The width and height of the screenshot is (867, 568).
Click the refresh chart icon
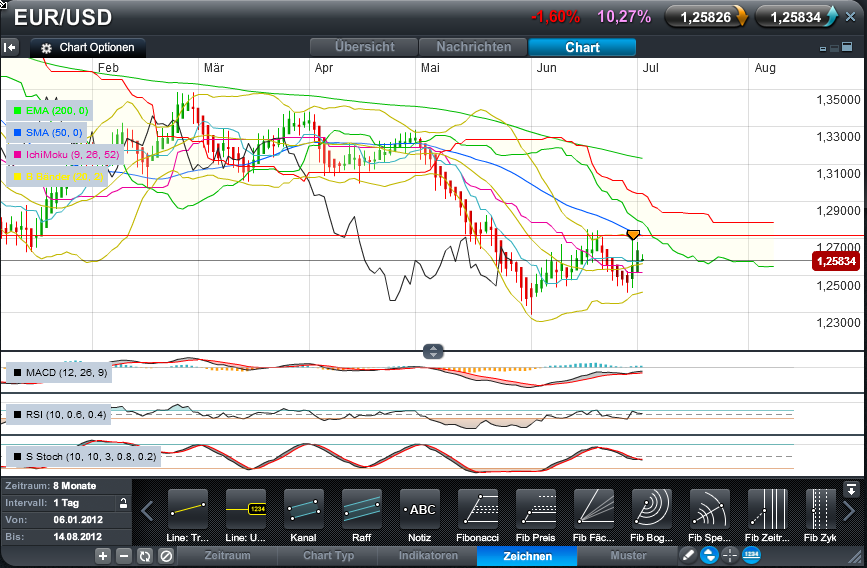tap(145, 556)
